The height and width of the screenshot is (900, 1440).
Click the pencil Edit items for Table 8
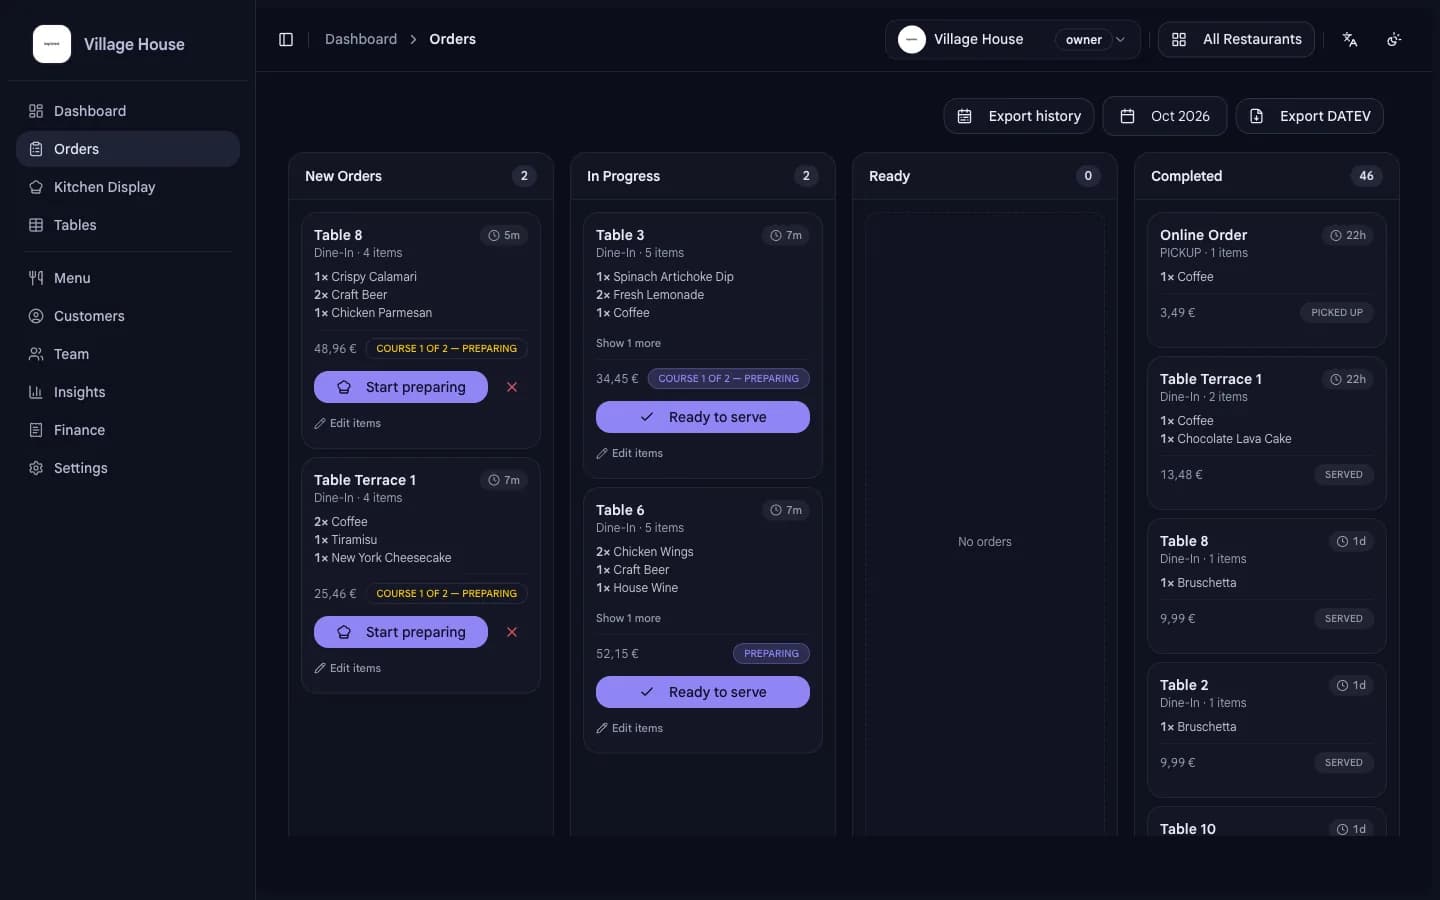tap(348, 423)
